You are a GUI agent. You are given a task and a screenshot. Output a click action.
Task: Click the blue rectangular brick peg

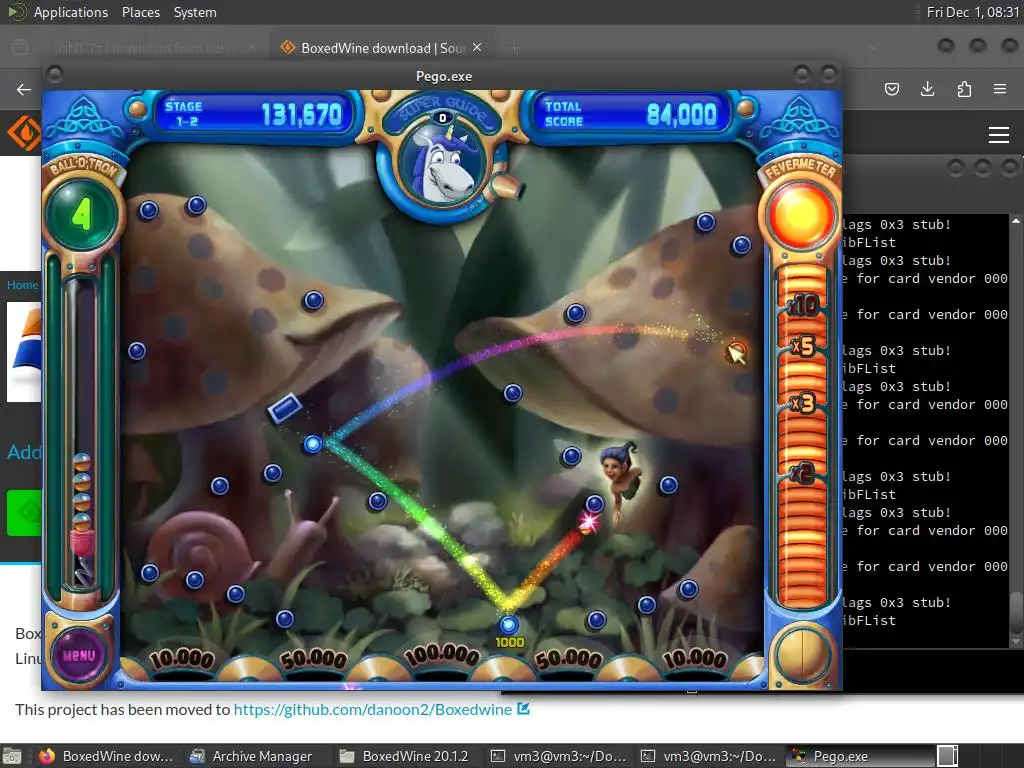[285, 409]
